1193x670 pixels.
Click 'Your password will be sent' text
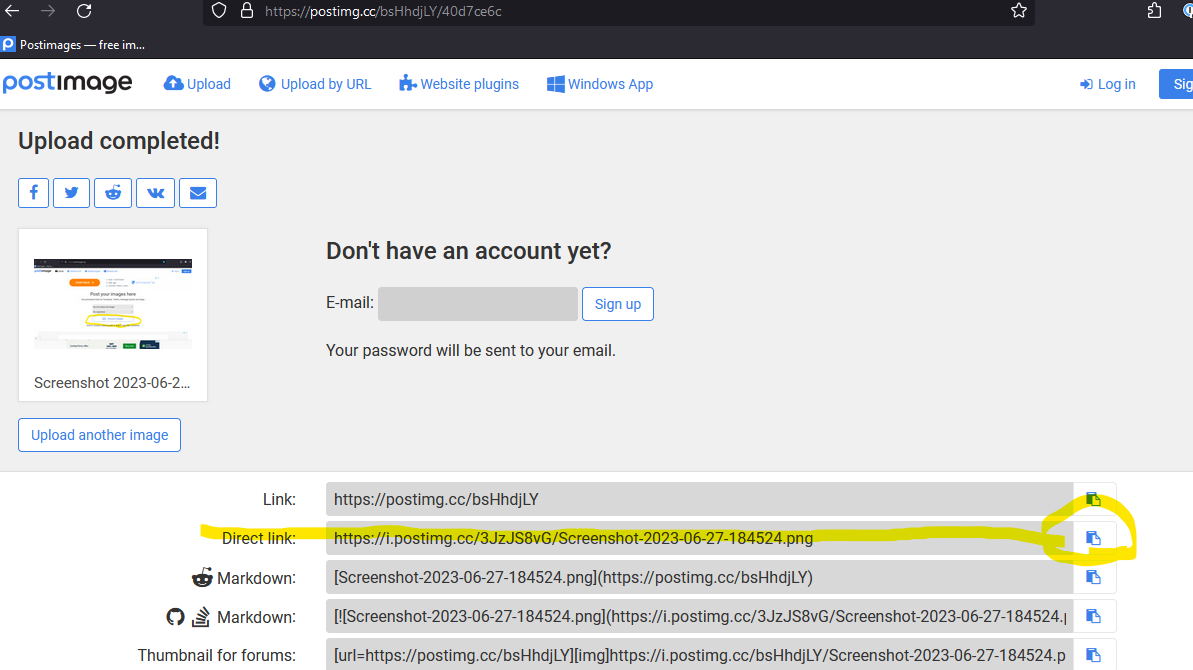[471, 351]
